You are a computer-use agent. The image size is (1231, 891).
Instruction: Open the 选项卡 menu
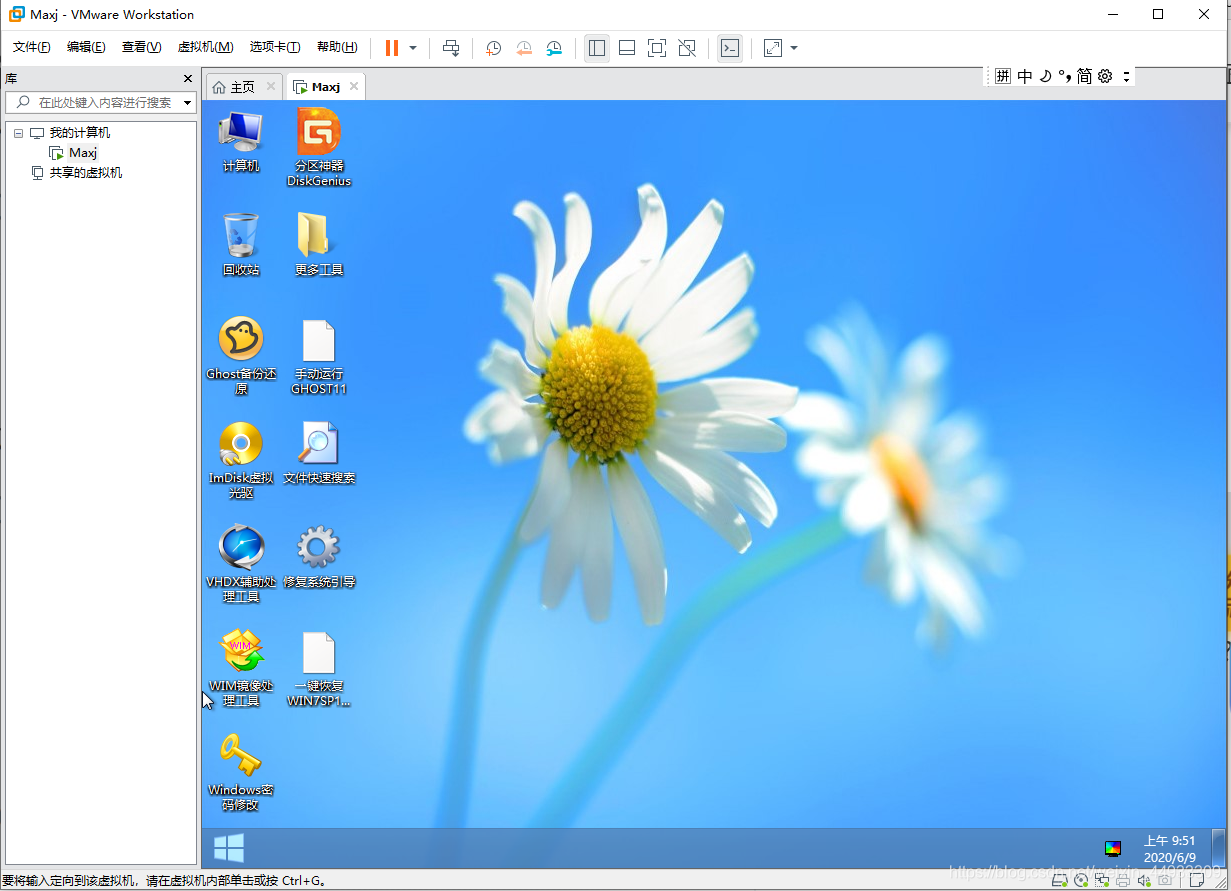[x=275, y=47]
